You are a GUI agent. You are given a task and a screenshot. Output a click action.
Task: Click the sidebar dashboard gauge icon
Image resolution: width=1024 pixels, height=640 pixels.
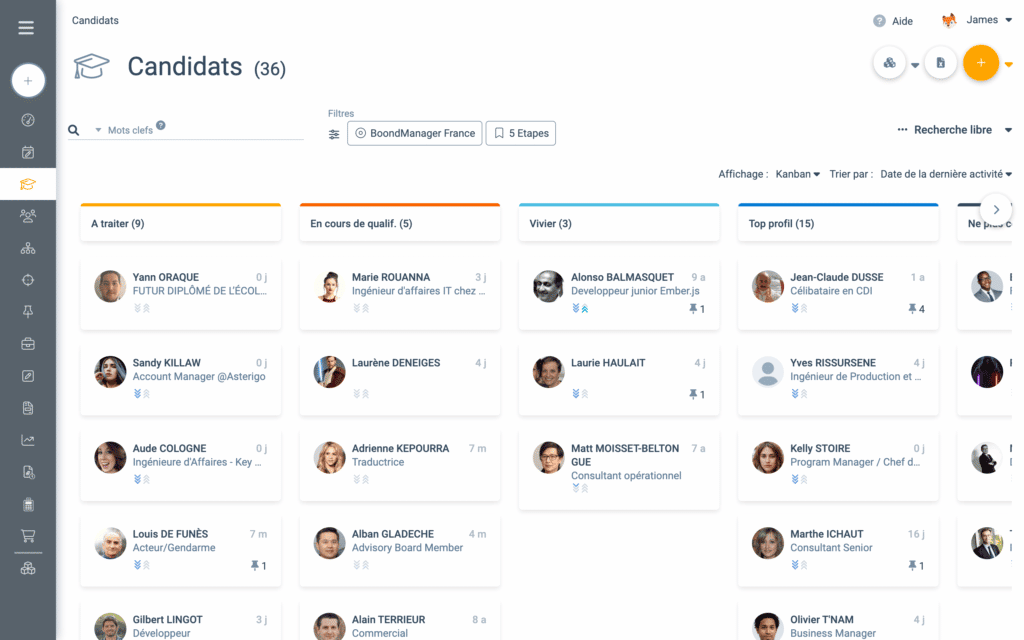[x=27, y=120]
